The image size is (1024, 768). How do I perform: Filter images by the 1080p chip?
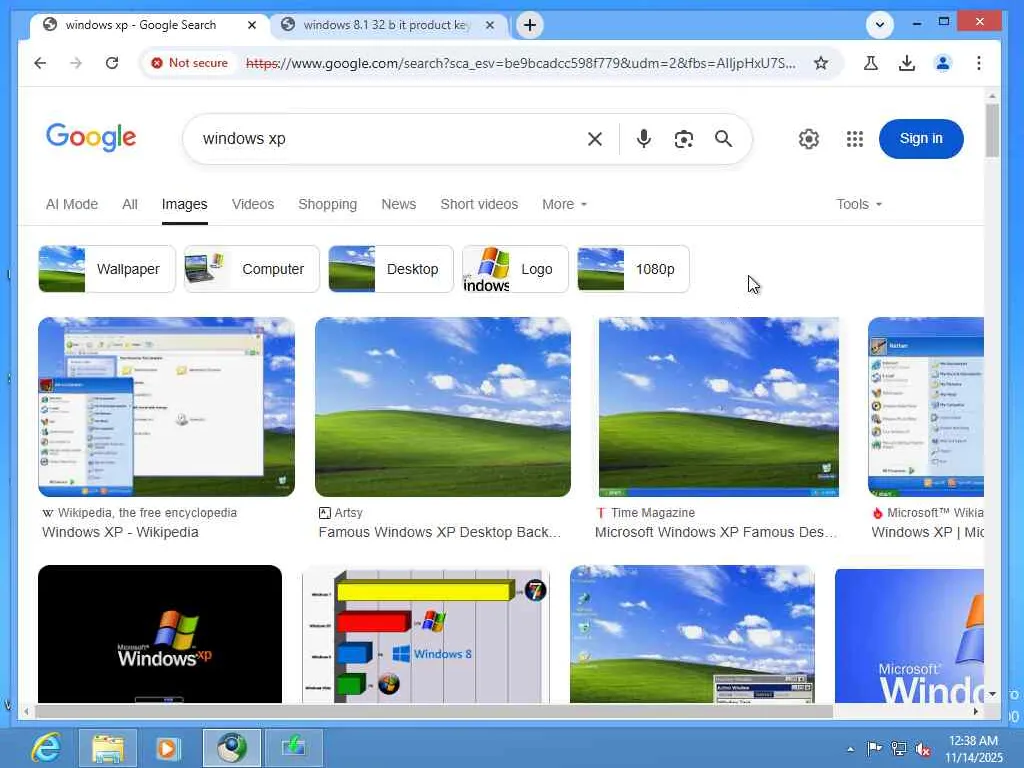pyautogui.click(x=633, y=269)
